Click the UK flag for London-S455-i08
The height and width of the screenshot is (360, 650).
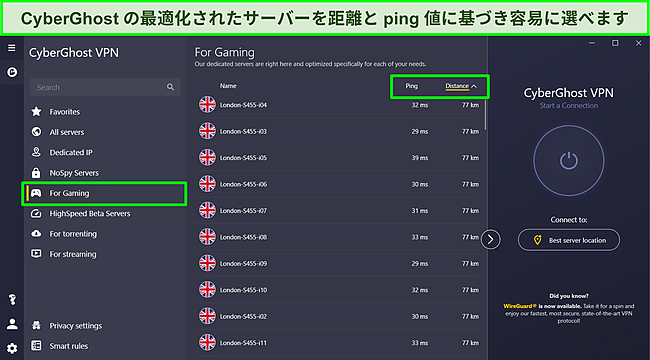pyautogui.click(x=207, y=237)
